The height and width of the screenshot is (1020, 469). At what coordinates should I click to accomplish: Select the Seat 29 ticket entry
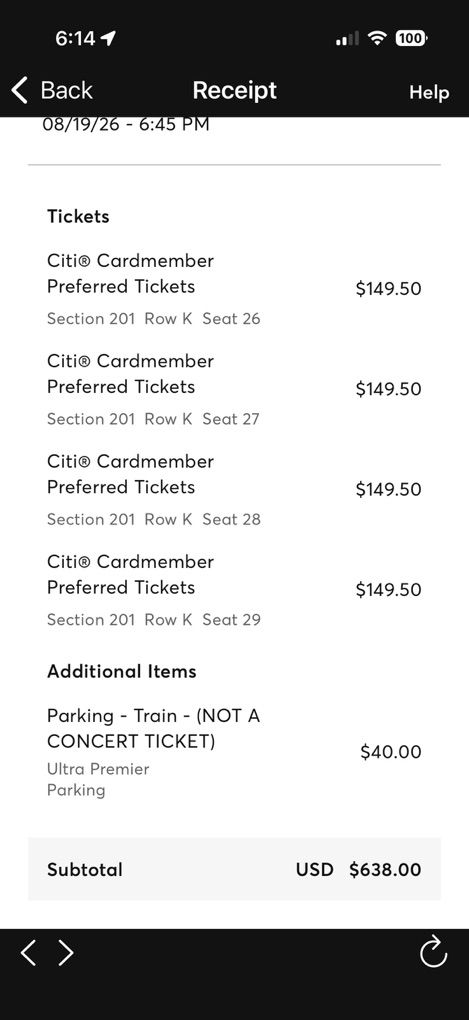point(234,590)
